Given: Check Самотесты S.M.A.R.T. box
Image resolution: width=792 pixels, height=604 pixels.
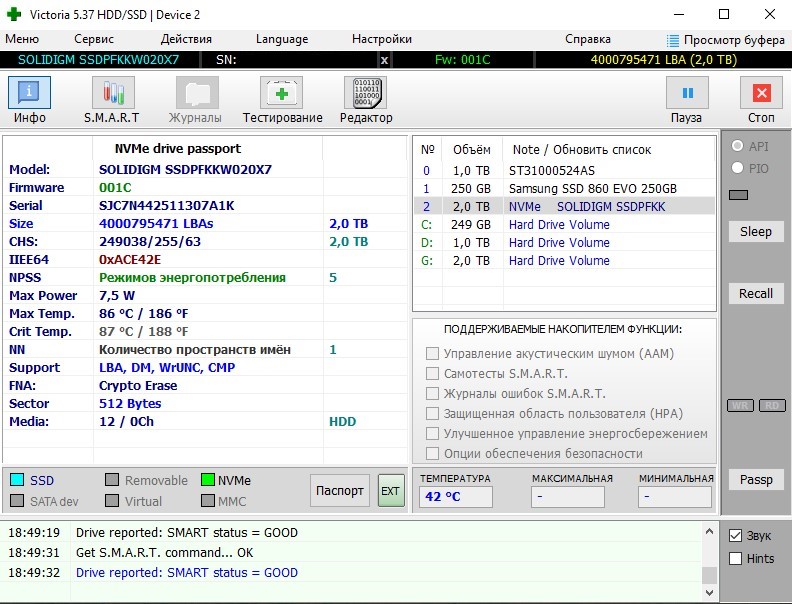Looking at the screenshot, I should coord(432,374).
